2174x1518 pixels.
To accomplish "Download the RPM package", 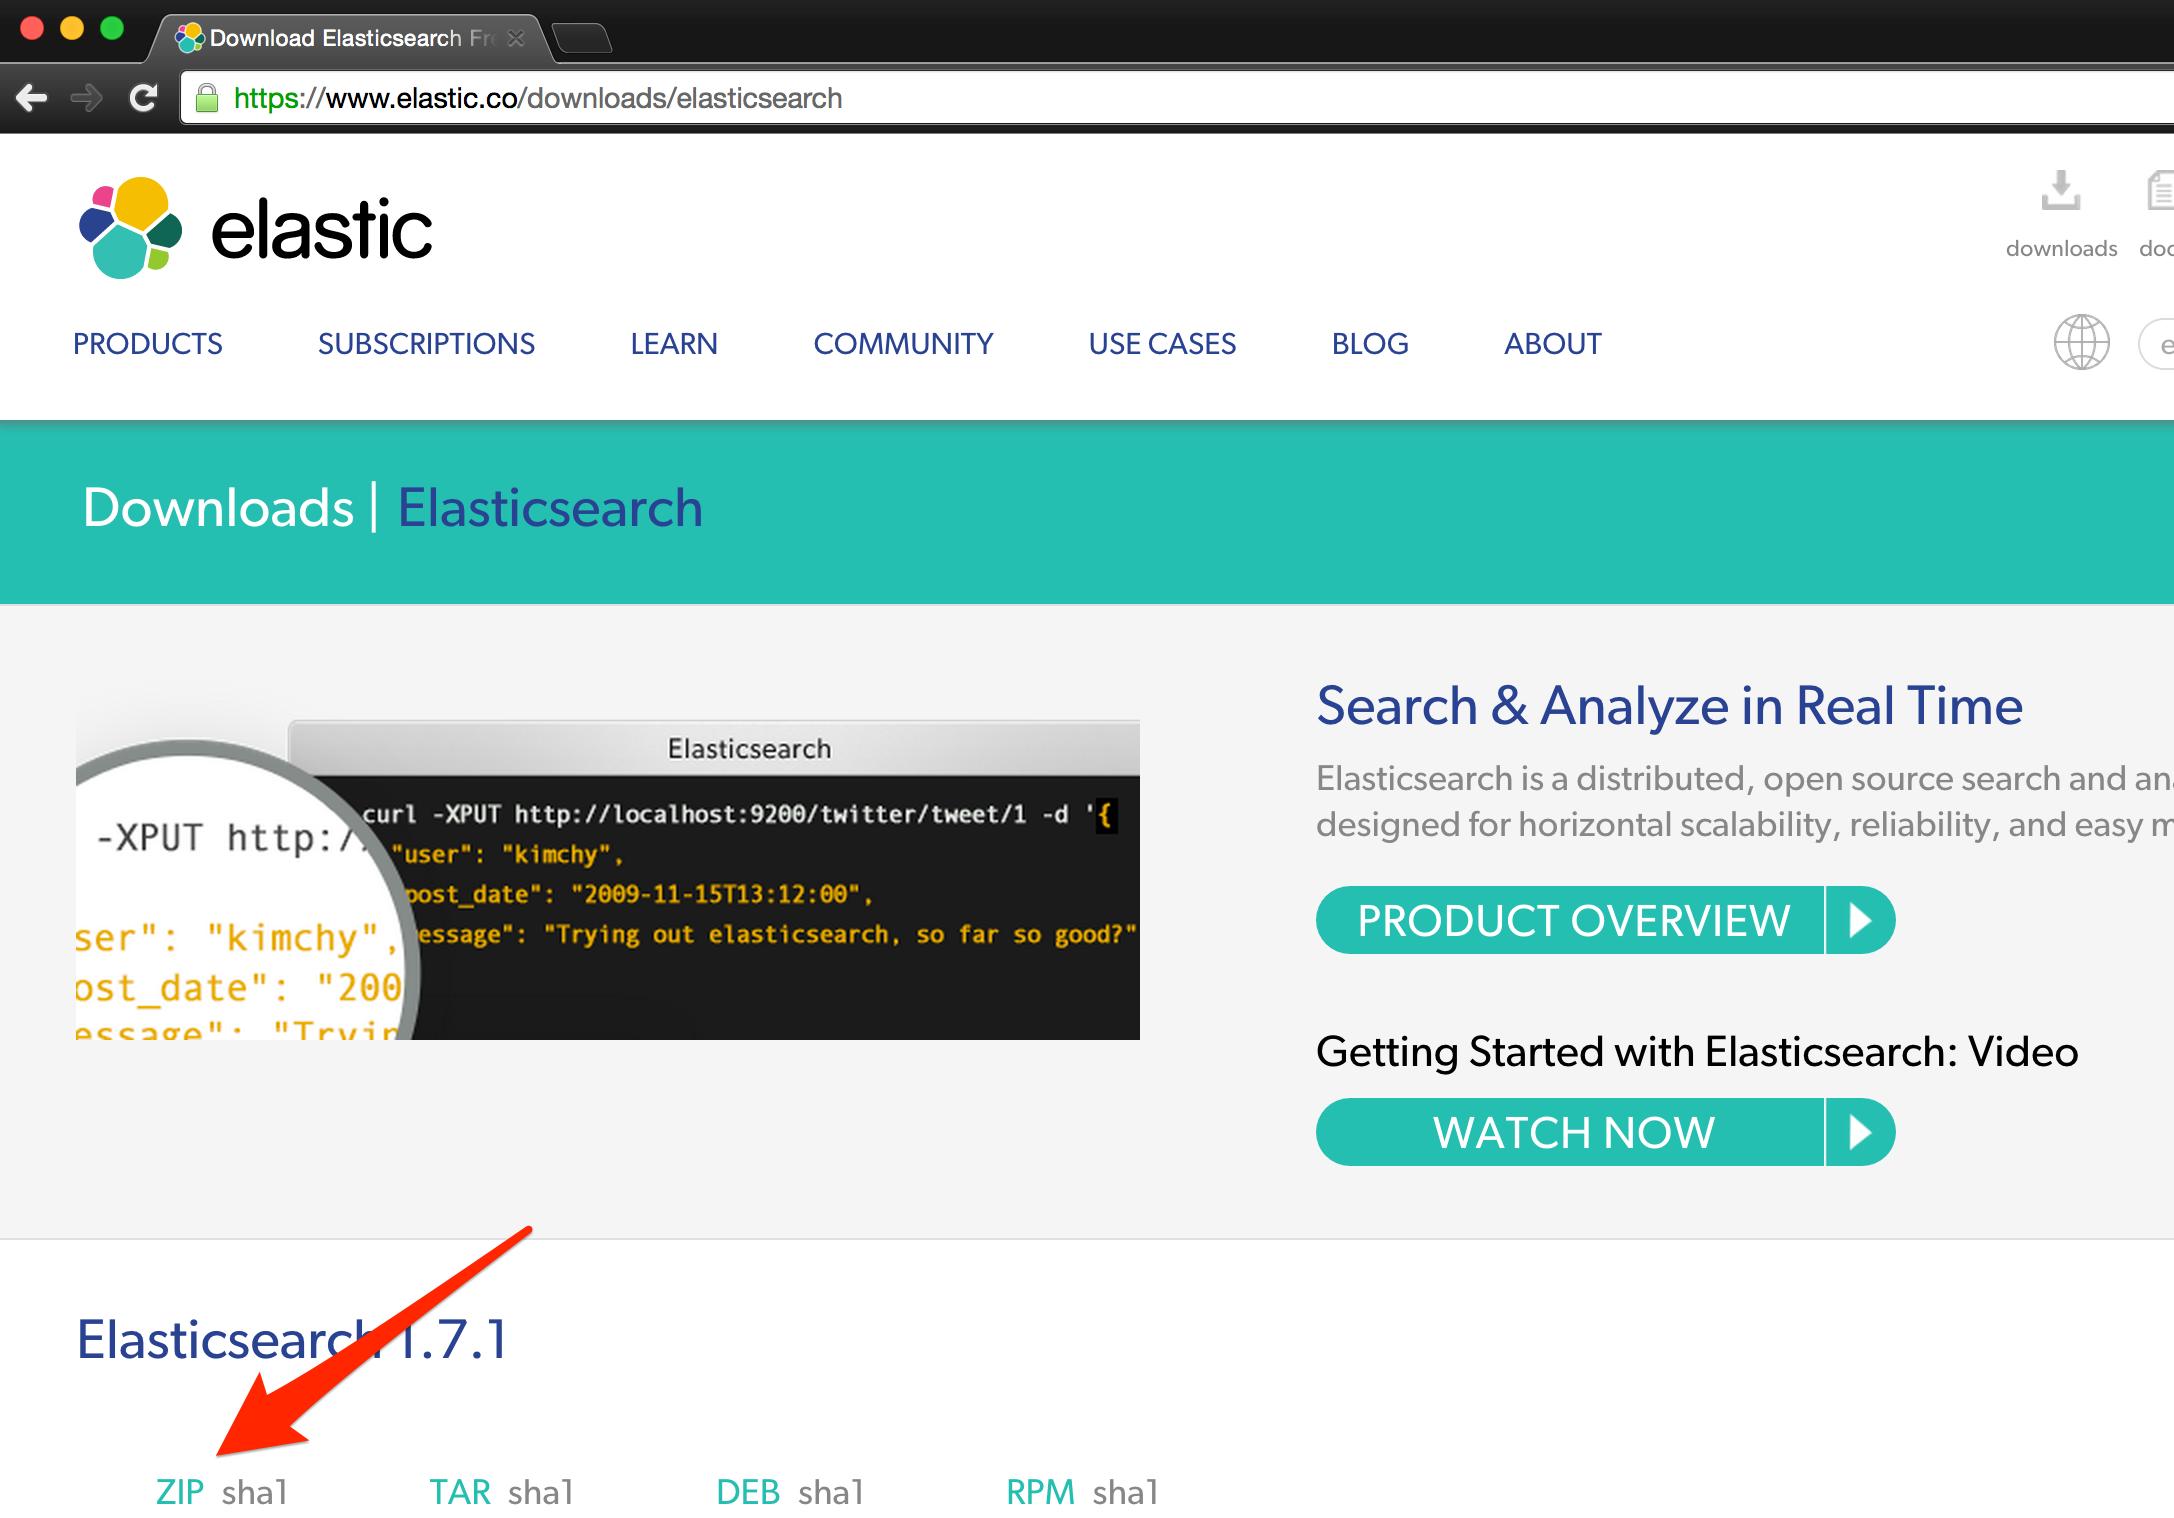I will 1040,1492.
